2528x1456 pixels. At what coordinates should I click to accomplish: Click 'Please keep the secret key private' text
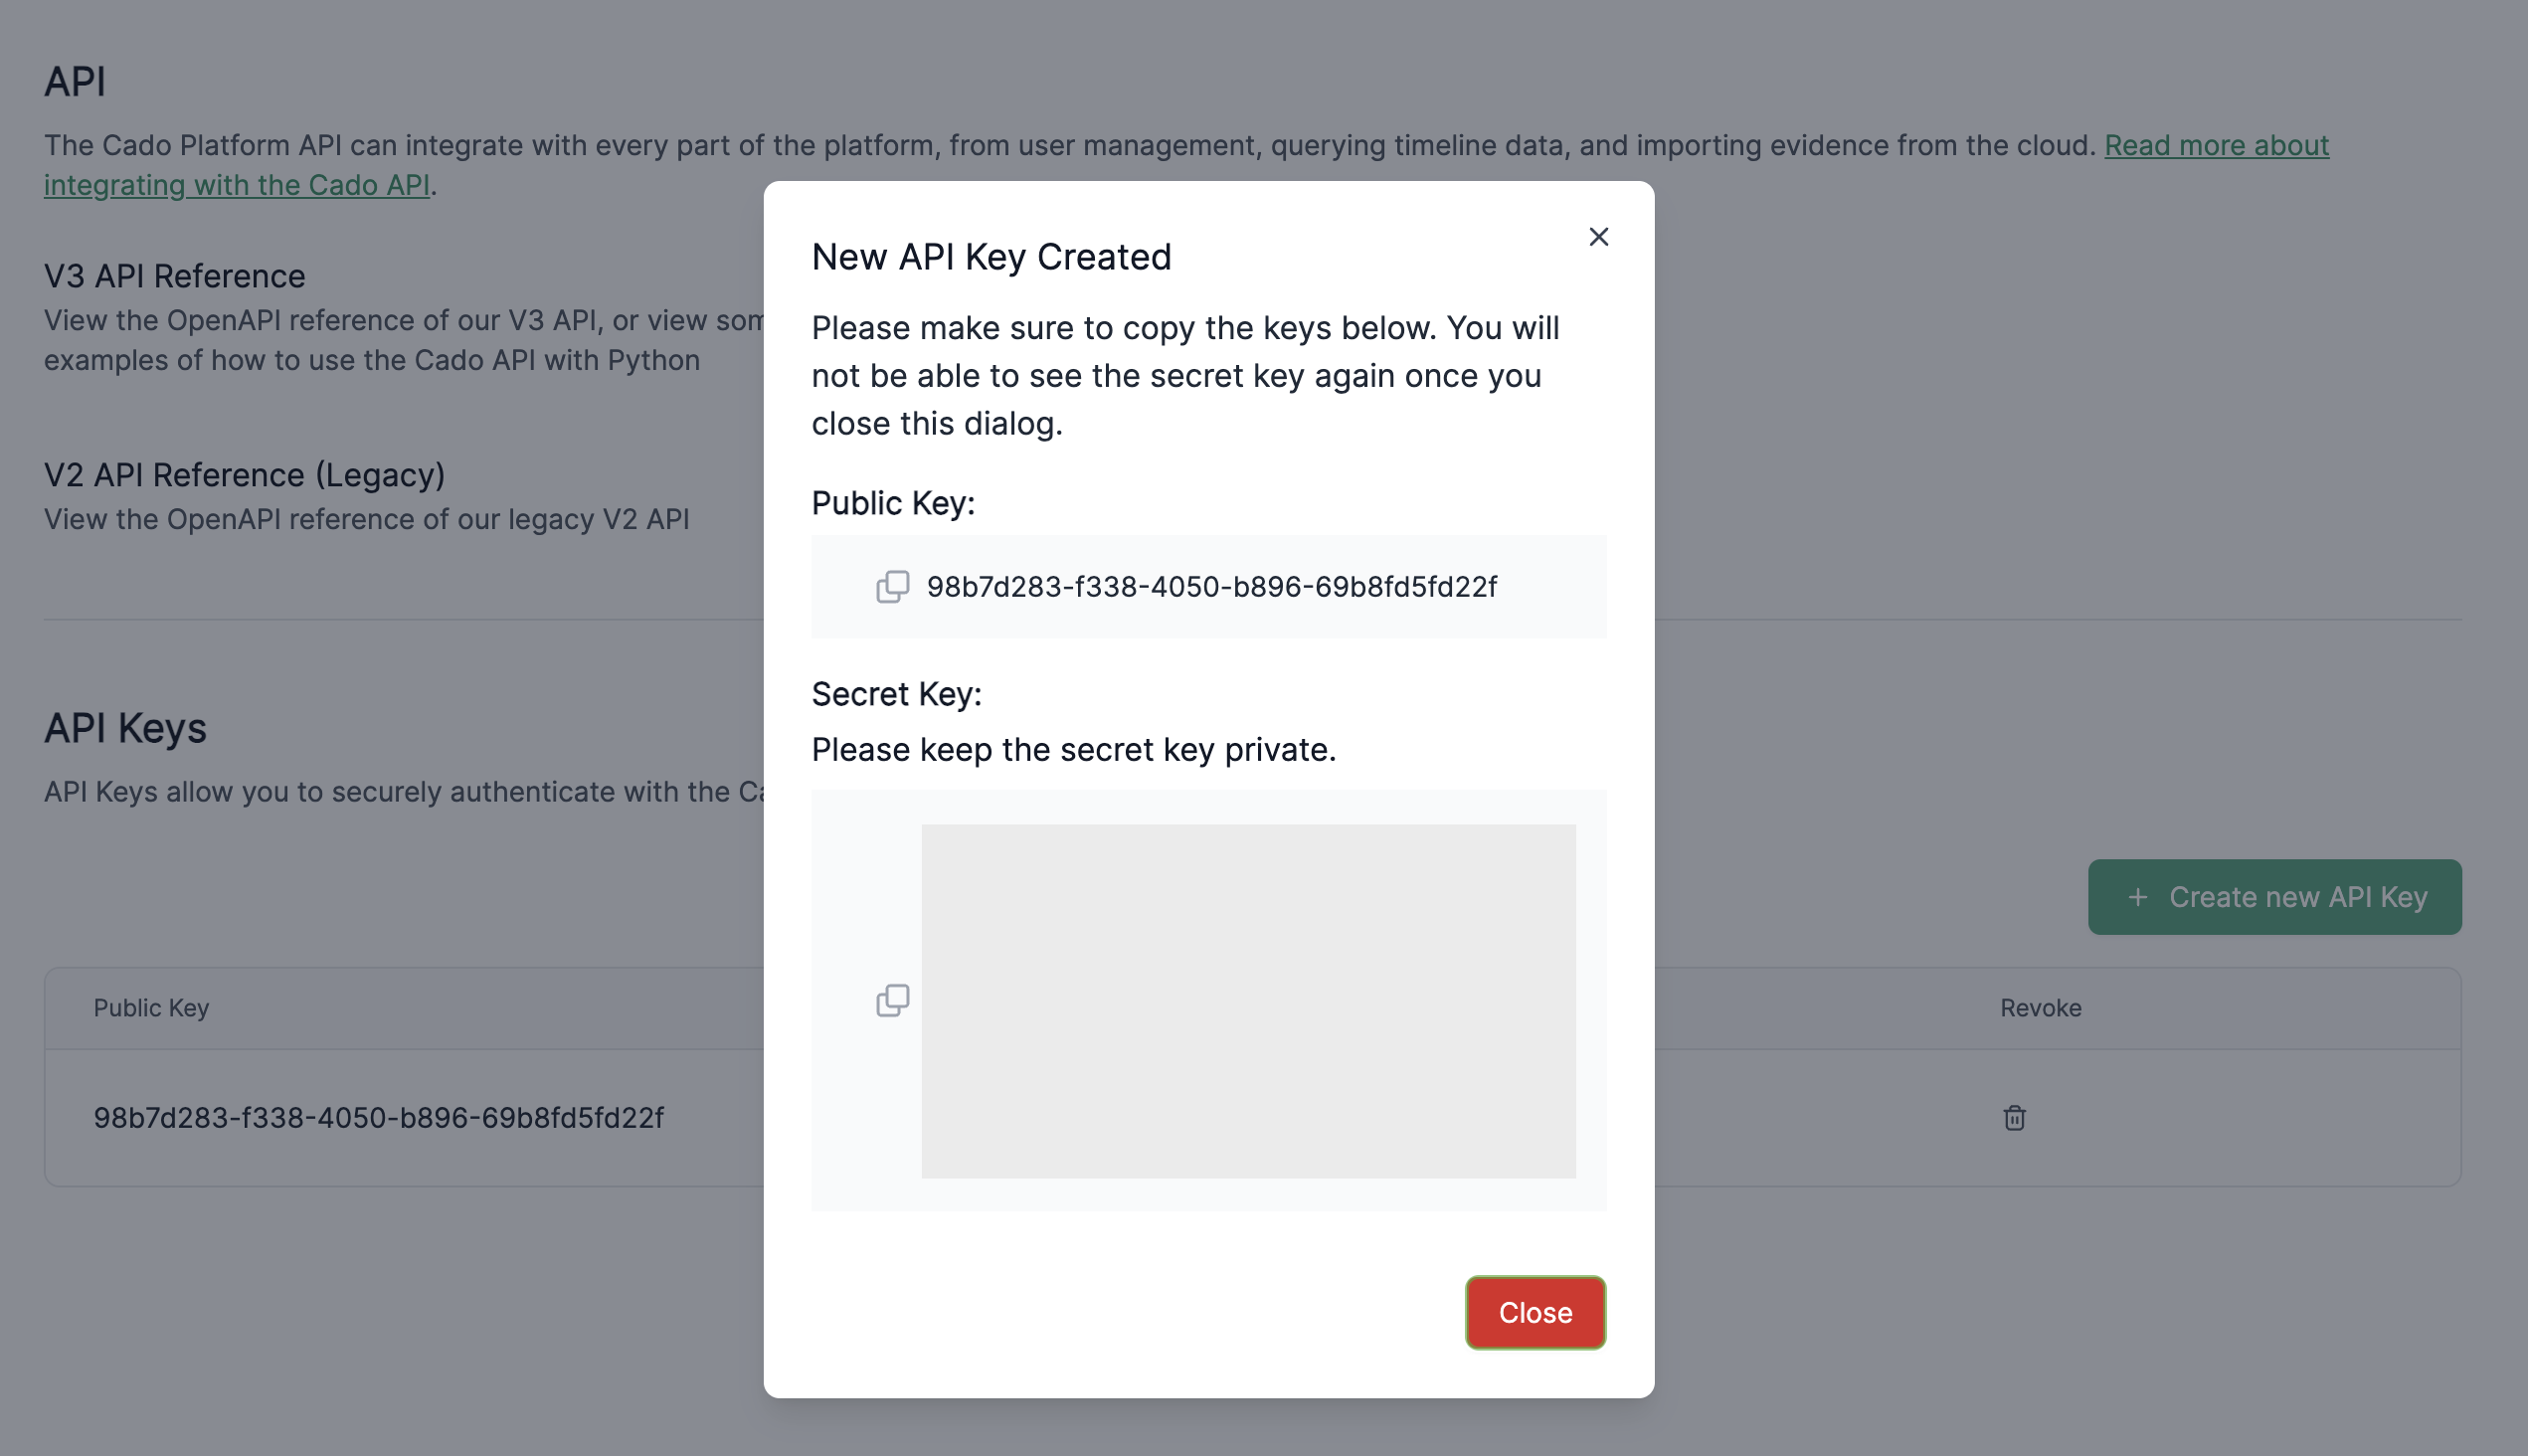tap(1073, 749)
